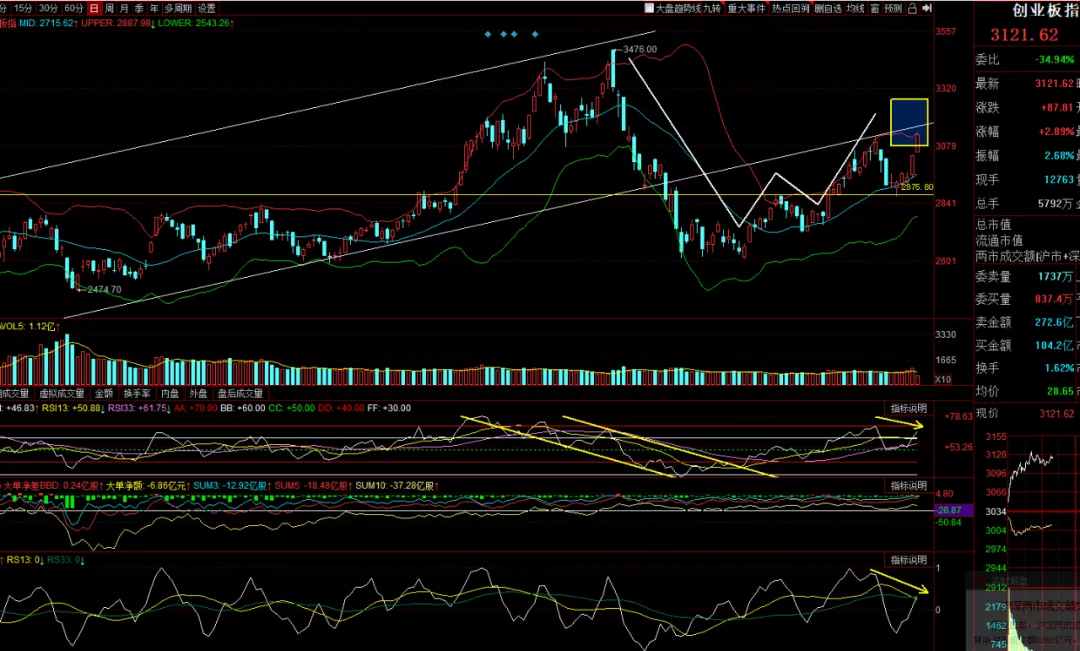
Task: Toggle the 均线 moving average lines
Action: 855,8
